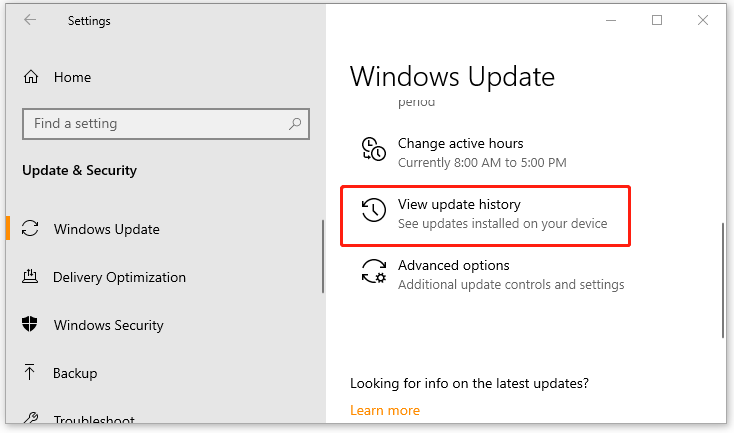734x433 pixels.
Task: Click the Backup up-arrow icon
Action: [x=29, y=372]
